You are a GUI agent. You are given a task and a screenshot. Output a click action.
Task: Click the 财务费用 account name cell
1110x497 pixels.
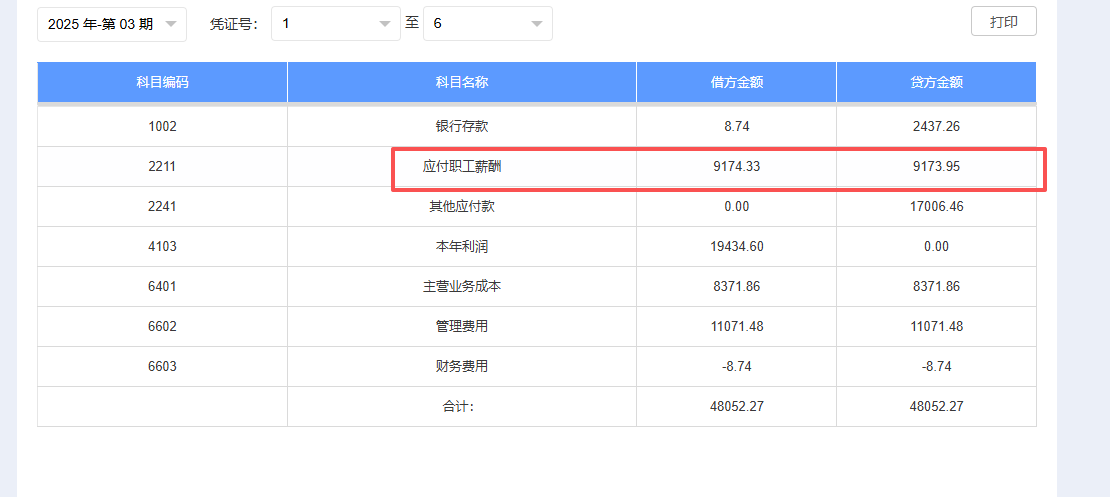pos(461,367)
